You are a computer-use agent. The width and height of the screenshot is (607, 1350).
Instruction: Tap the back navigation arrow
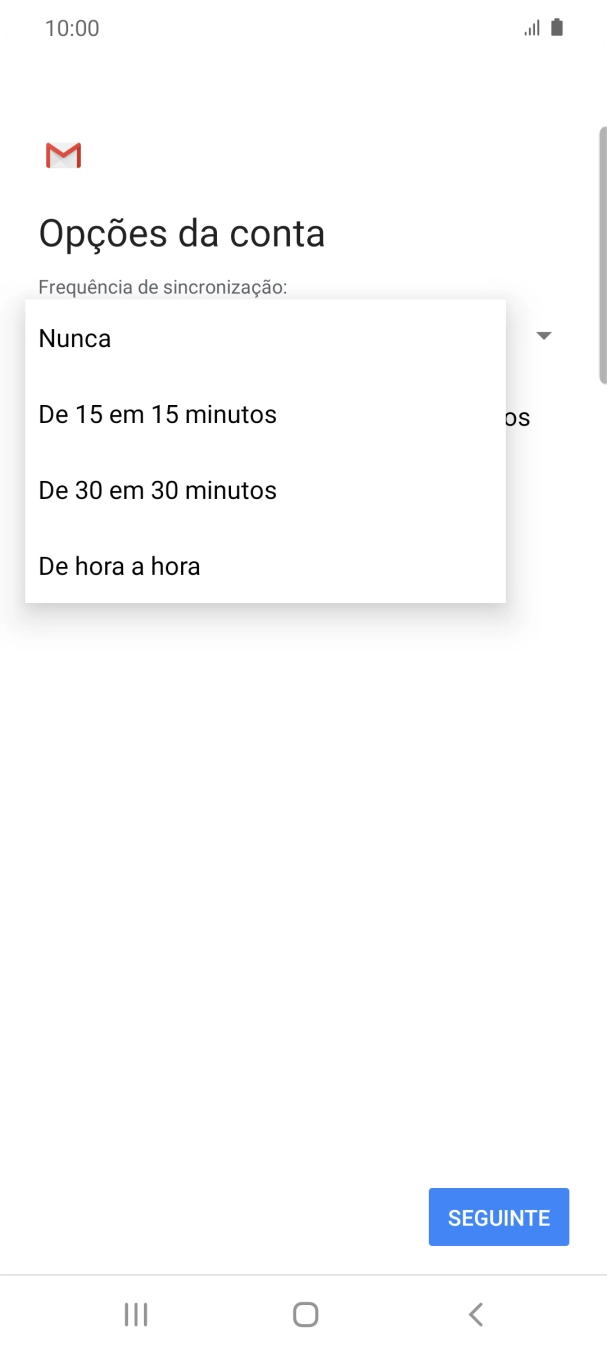(x=475, y=1314)
